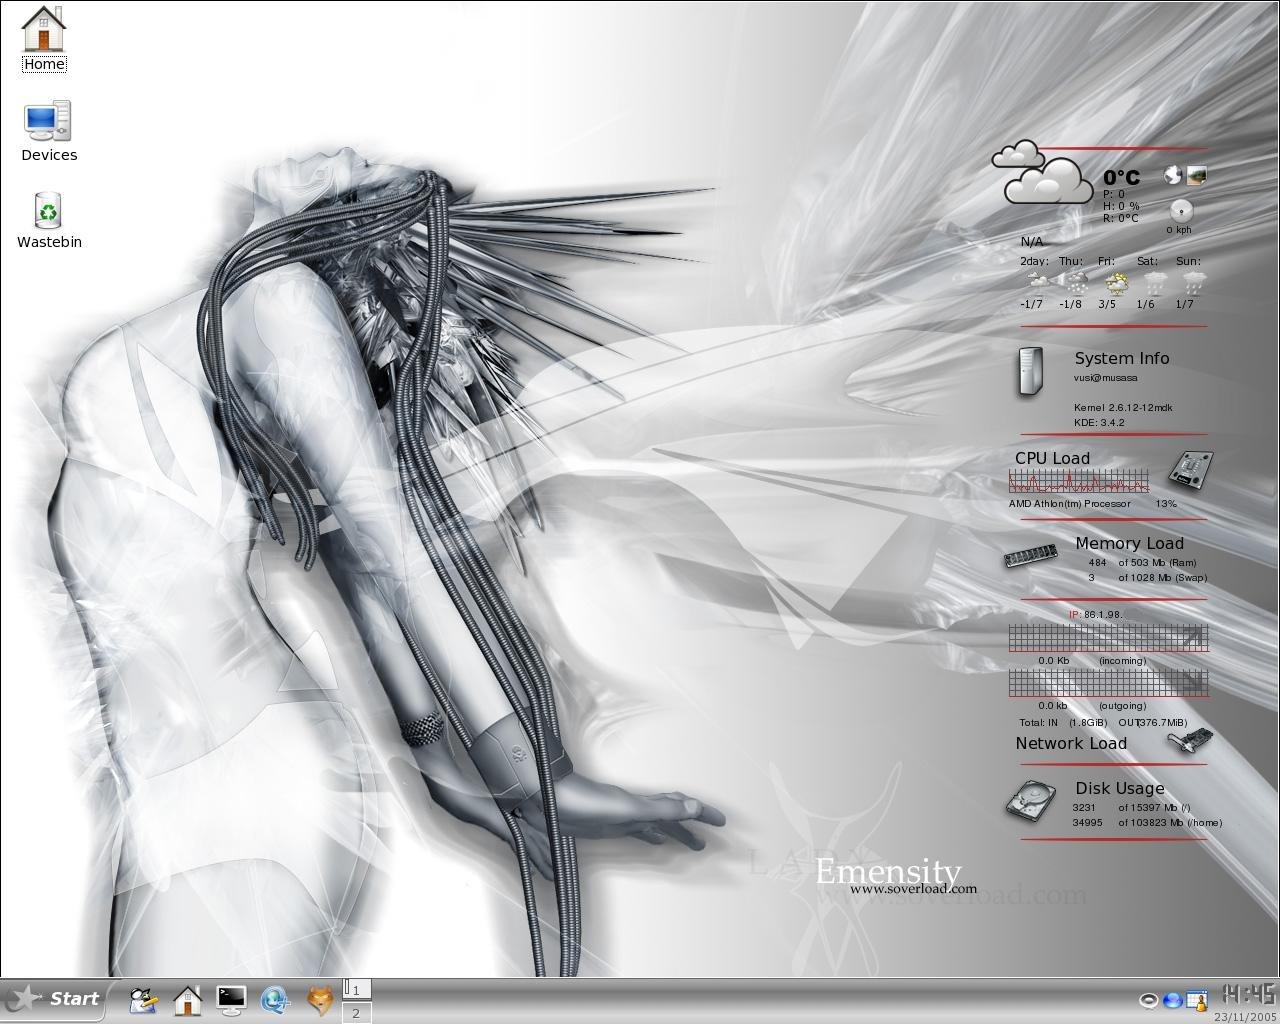Click the network card icon
Image resolution: width=1280 pixels, height=1024 pixels.
[x=1190, y=741]
